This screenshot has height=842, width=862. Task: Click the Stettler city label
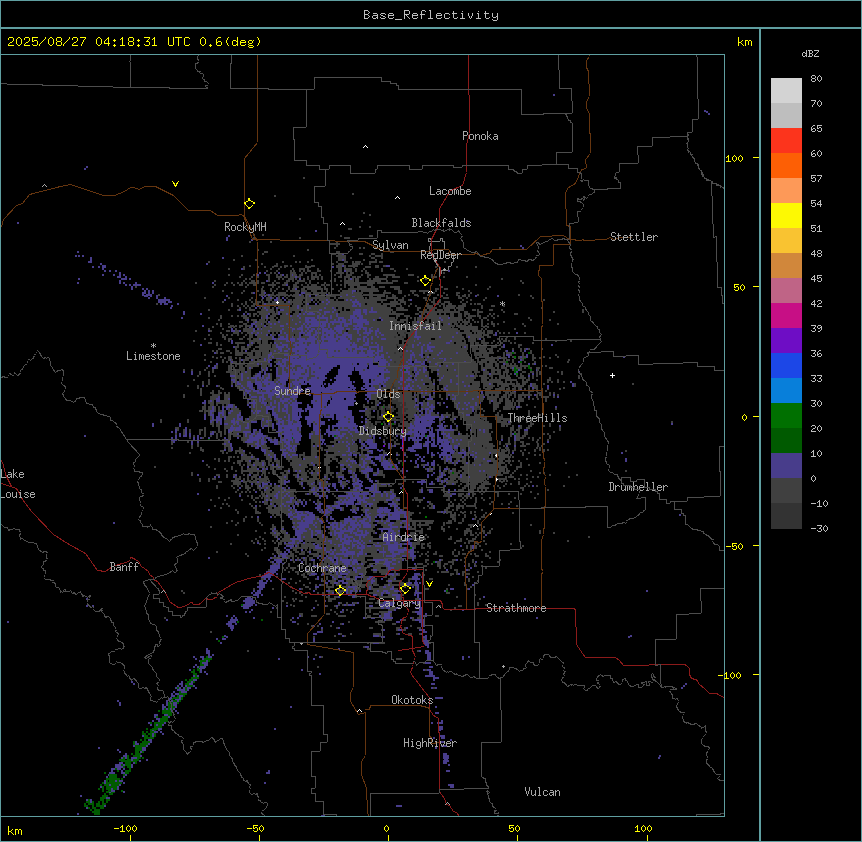pyautogui.click(x=634, y=237)
